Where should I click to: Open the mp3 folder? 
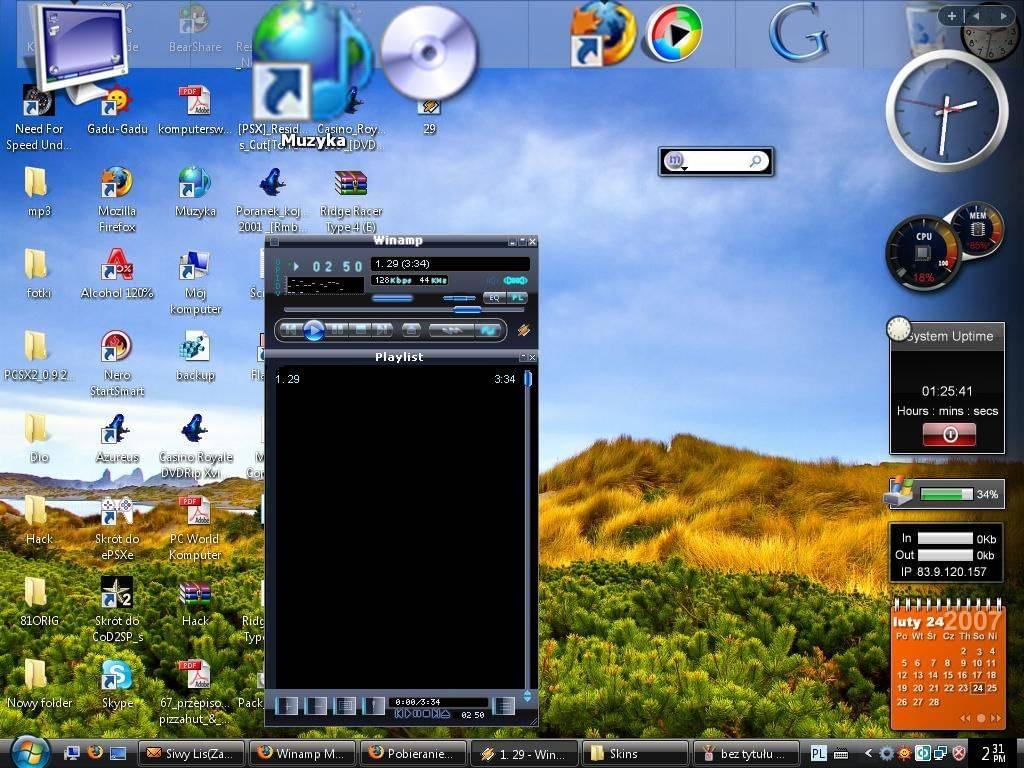tap(38, 191)
